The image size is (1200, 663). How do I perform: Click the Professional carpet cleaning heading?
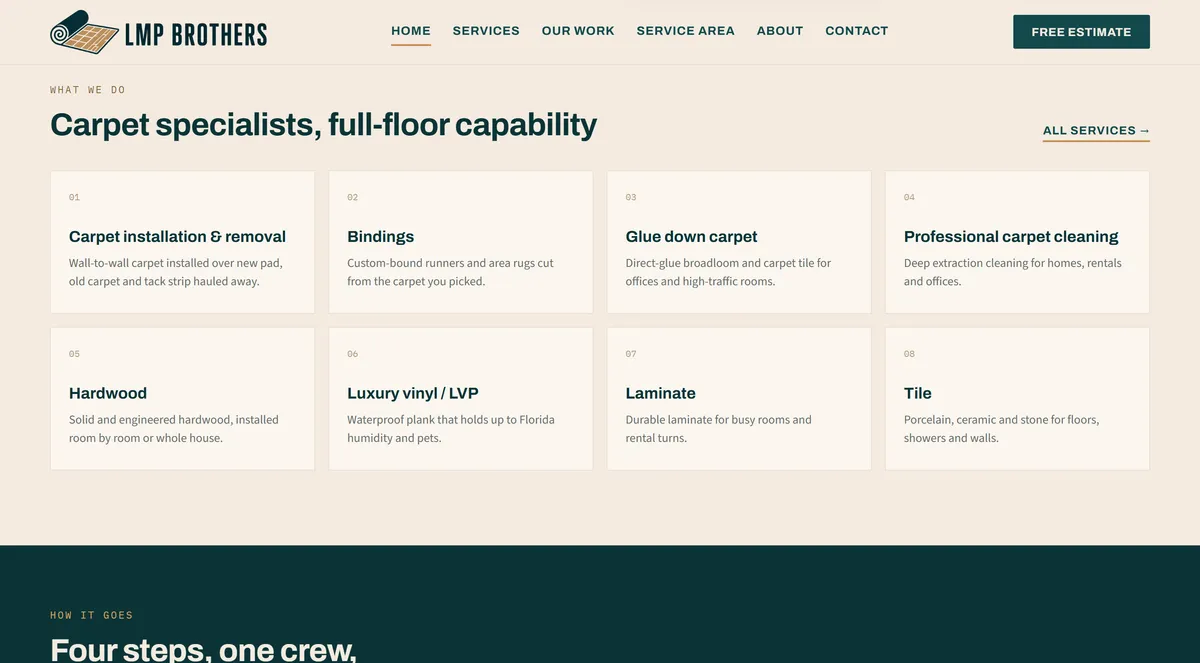tap(1011, 237)
